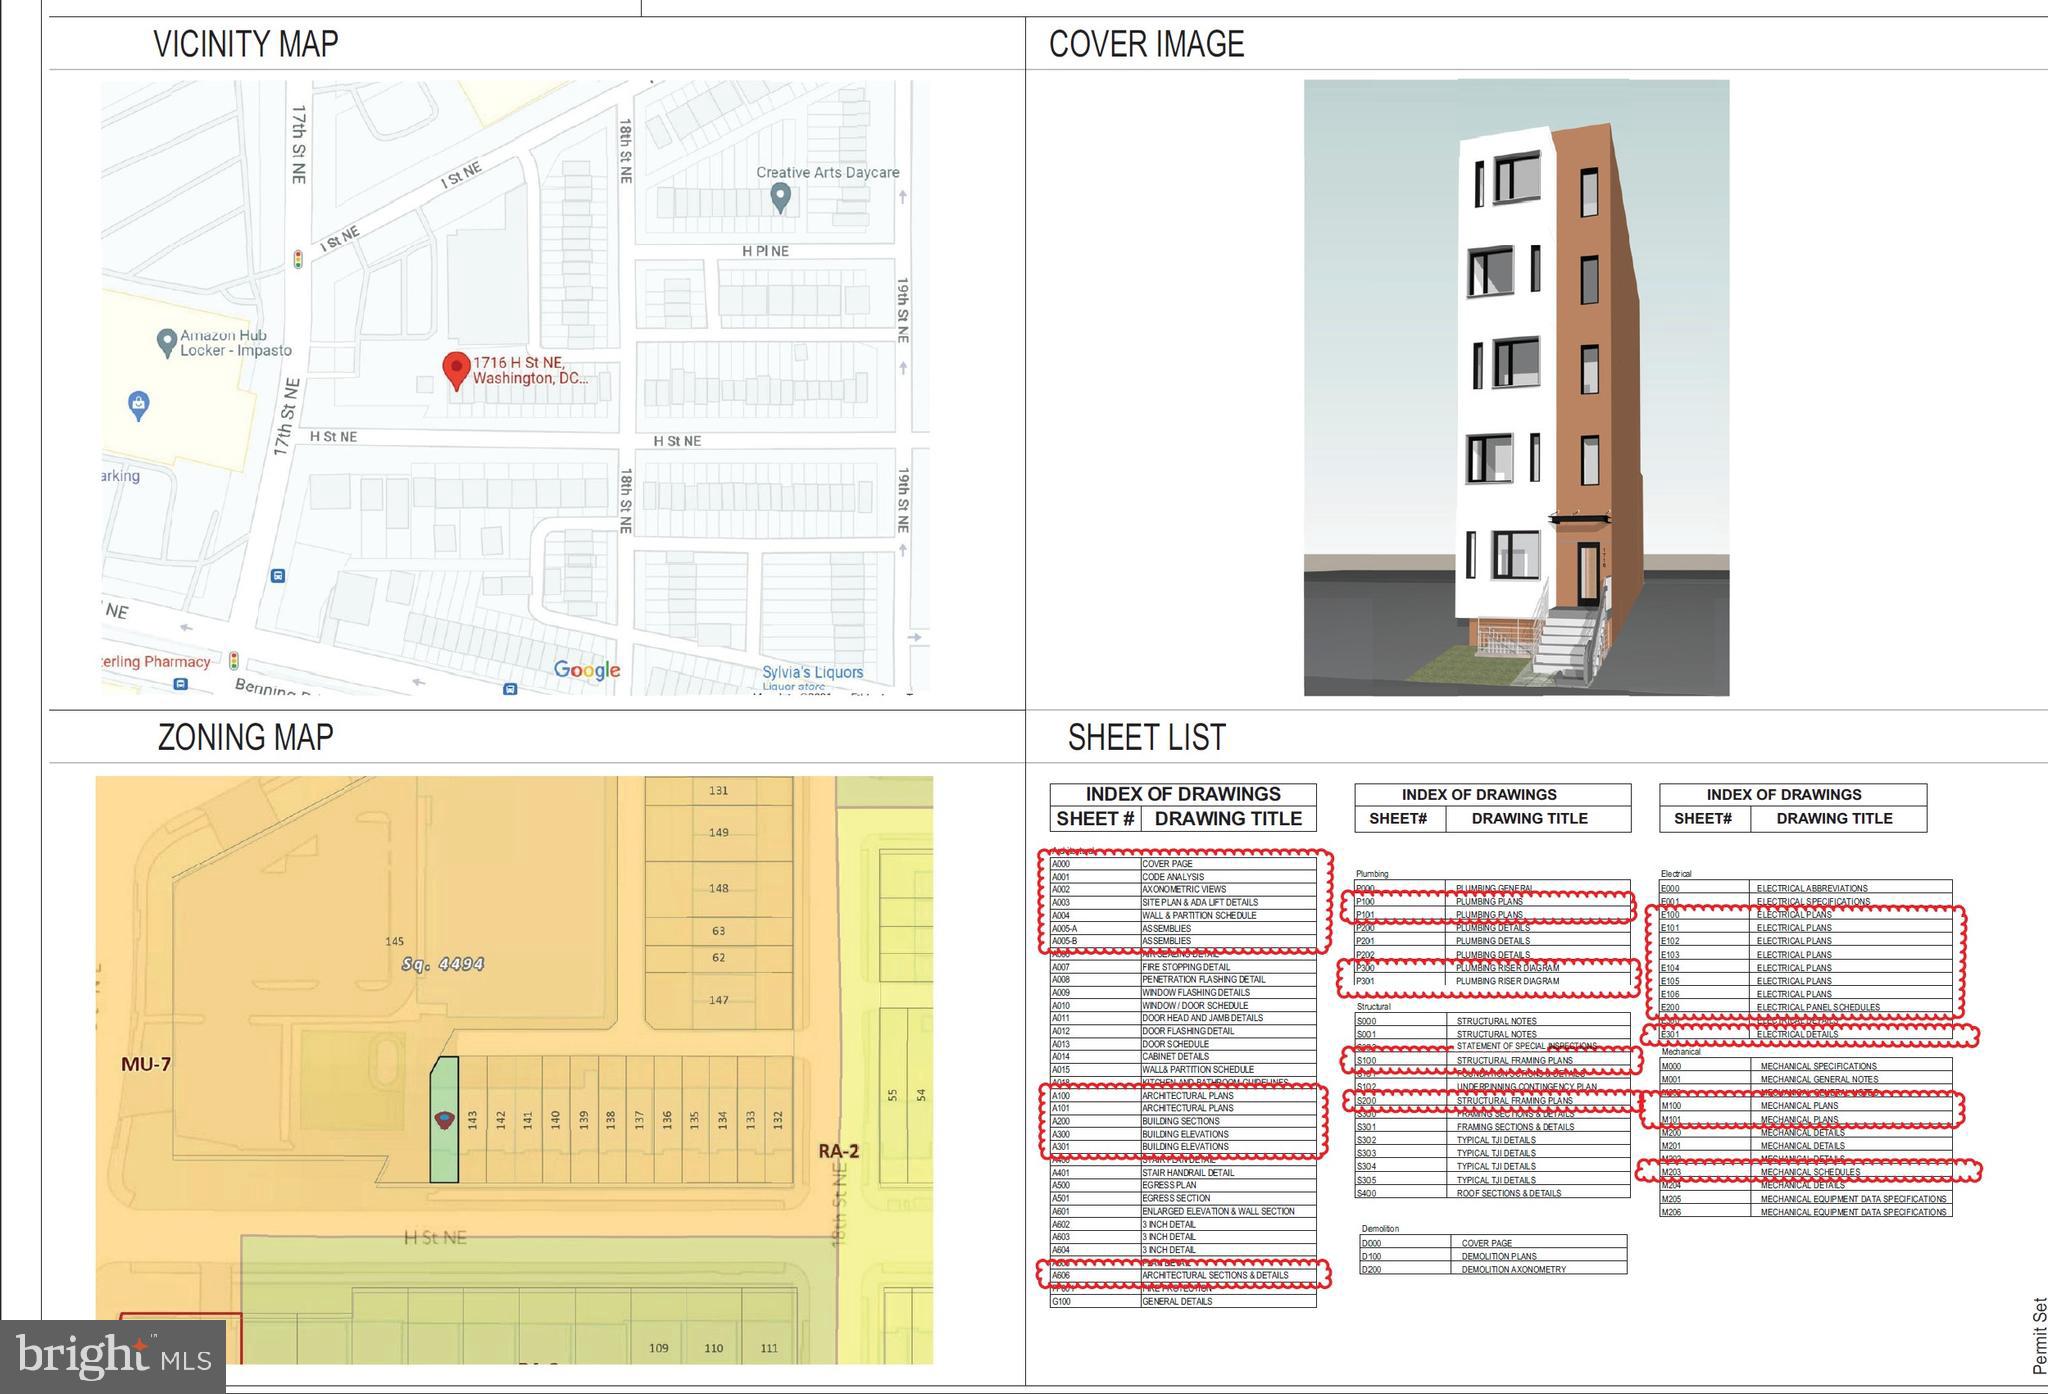Click the green highlighted lot in zoning map
The height and width of the screenshot is (1394, 2048).
444,1150
